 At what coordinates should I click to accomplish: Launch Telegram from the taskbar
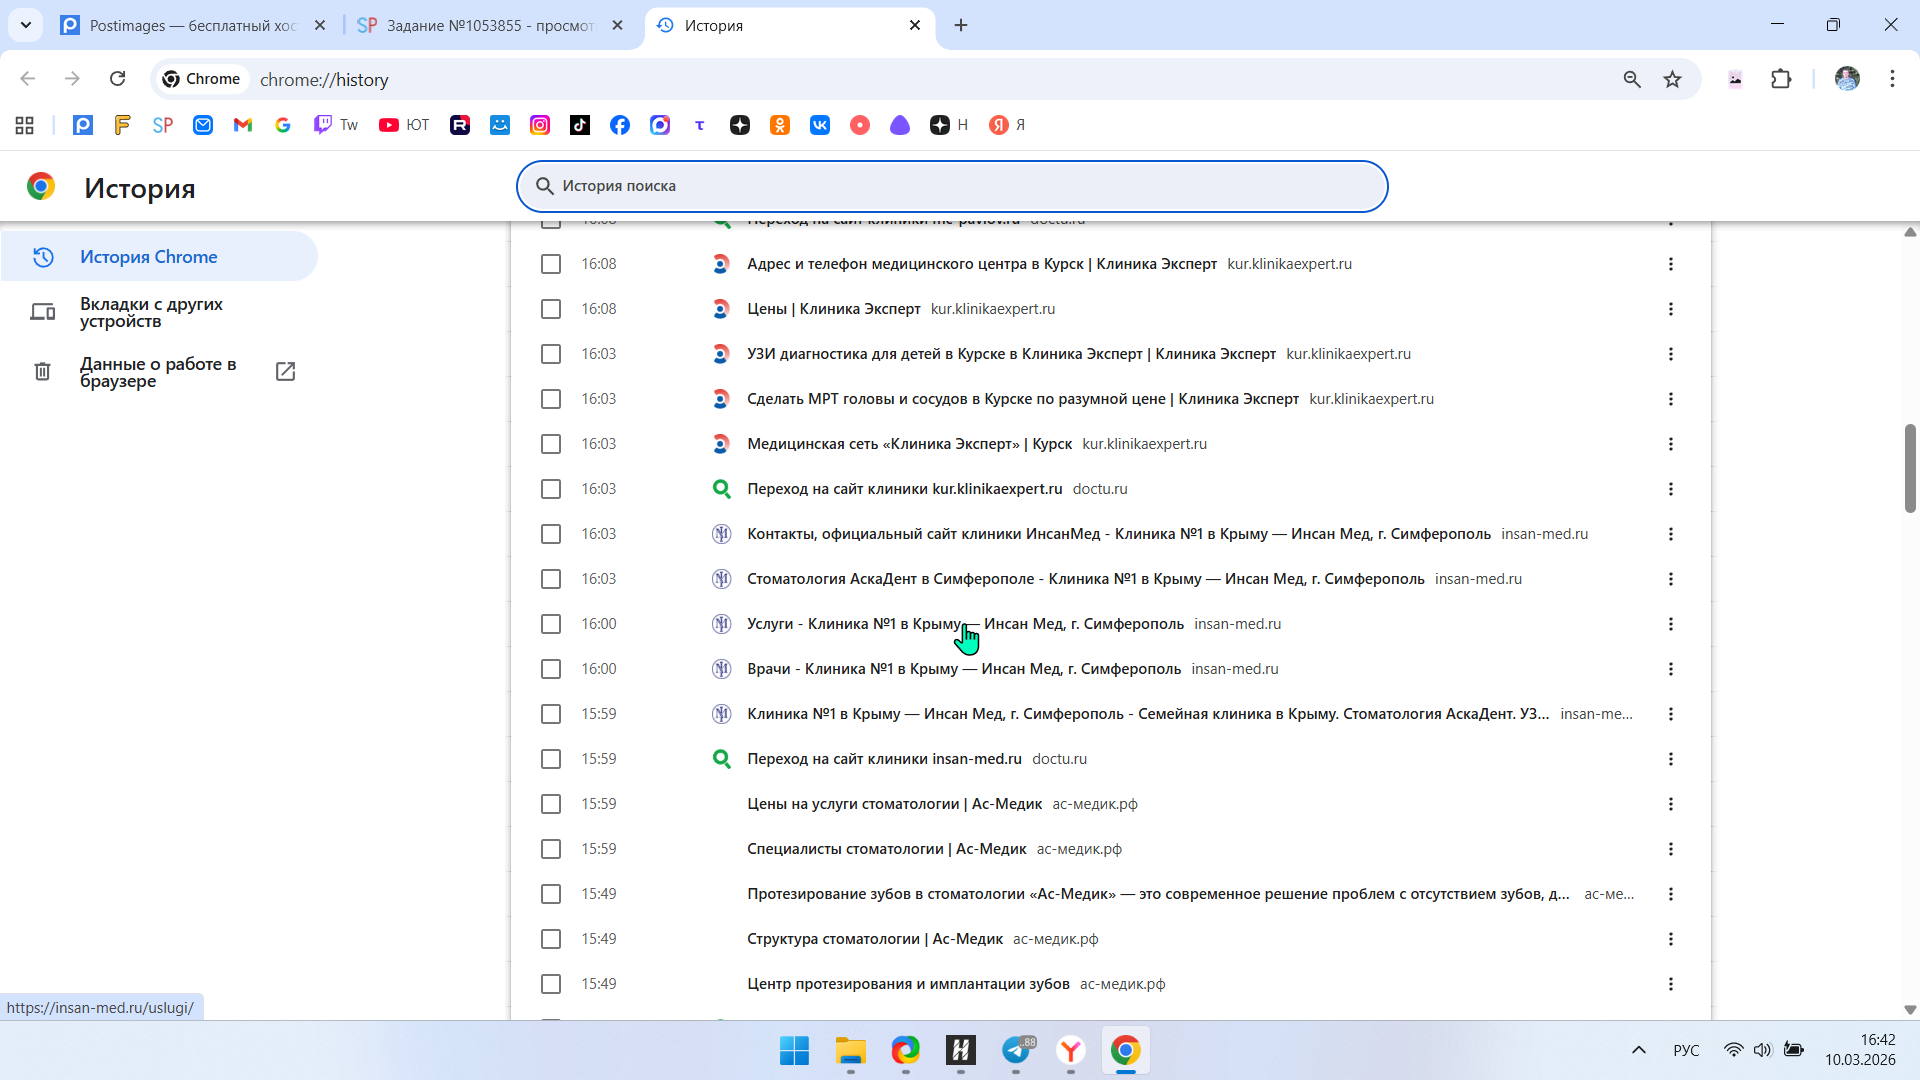coord(1017,1050)
